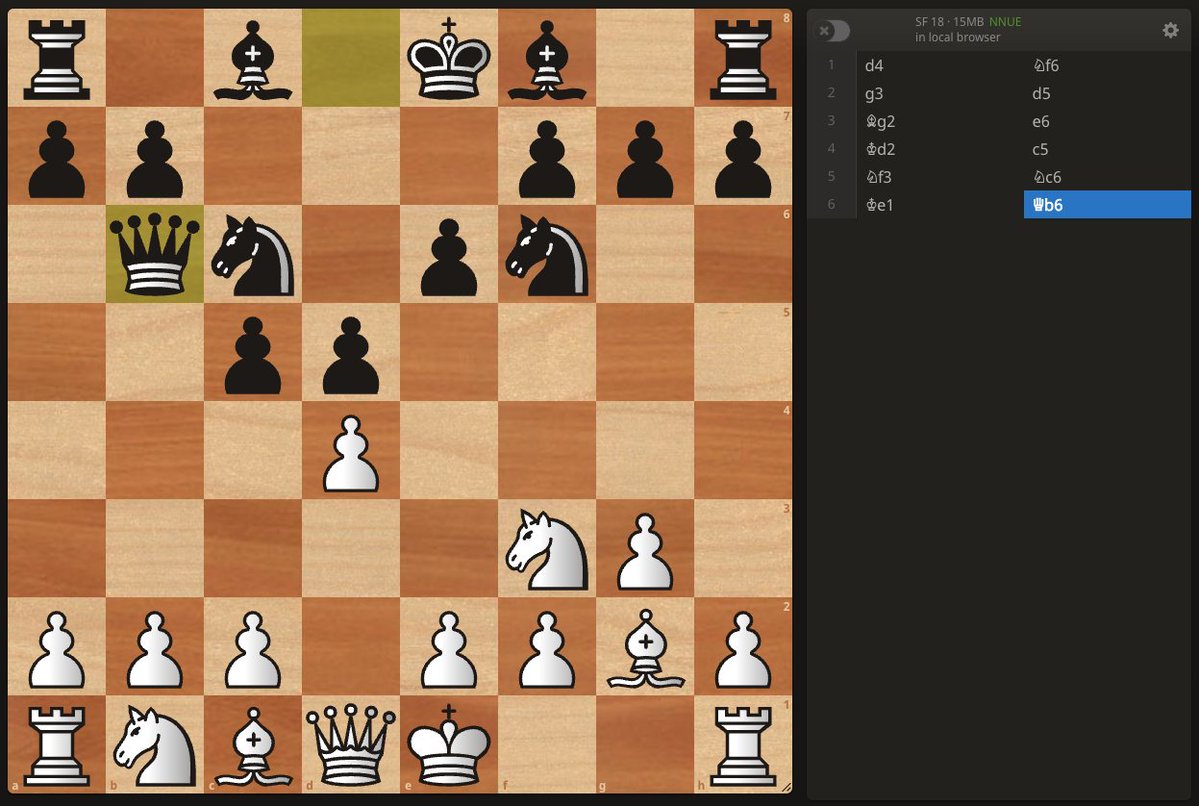Click the white bishop on g2
Viewport: 1199px width, 806px height.
pyautogui.click(x=645, y=646)
